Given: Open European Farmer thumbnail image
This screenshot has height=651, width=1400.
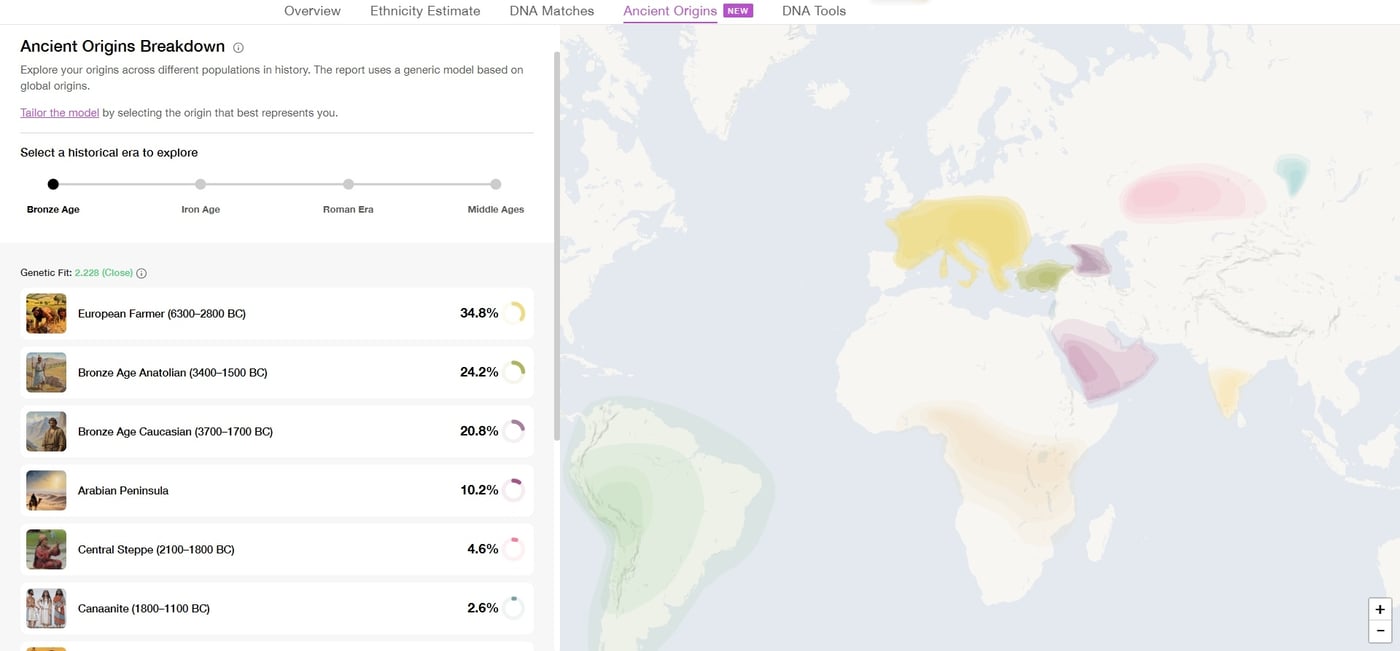Looking at the screenshot, I should point(46,313).
